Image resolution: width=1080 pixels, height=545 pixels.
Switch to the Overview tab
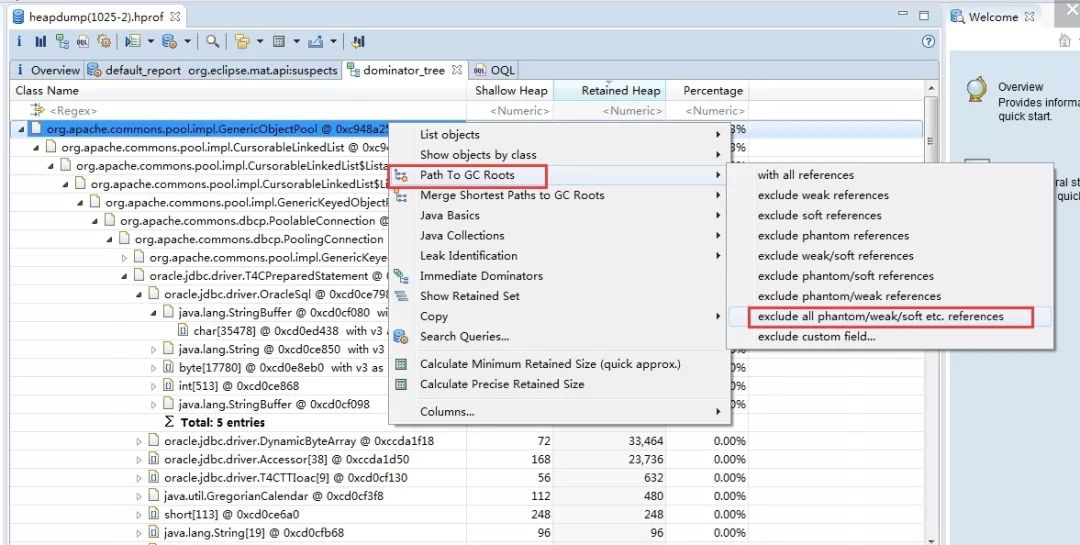pos(48,70)
